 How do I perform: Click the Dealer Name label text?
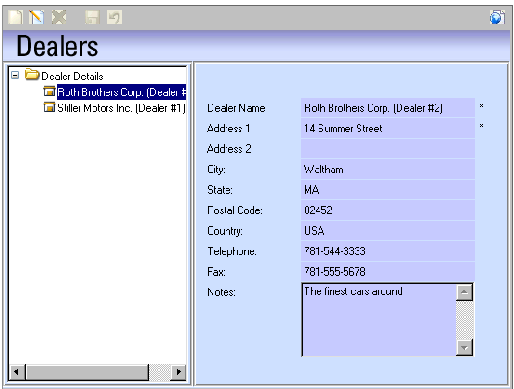236,108
